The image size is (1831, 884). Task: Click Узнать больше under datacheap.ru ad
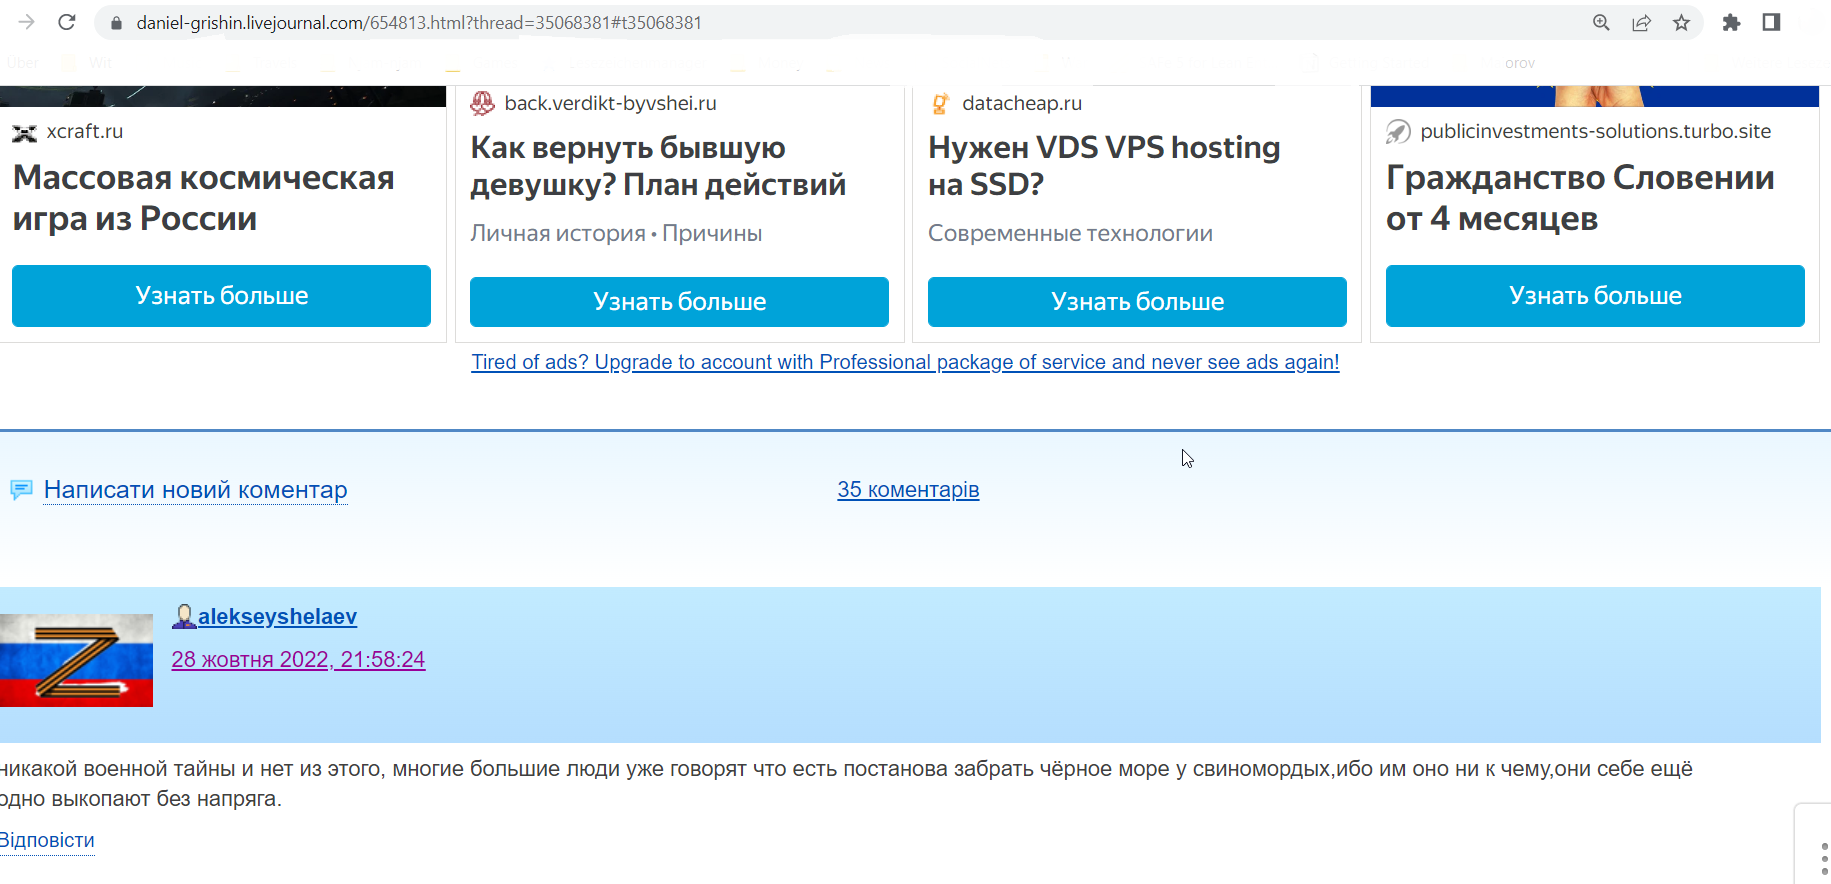[x=1137, y=302]
